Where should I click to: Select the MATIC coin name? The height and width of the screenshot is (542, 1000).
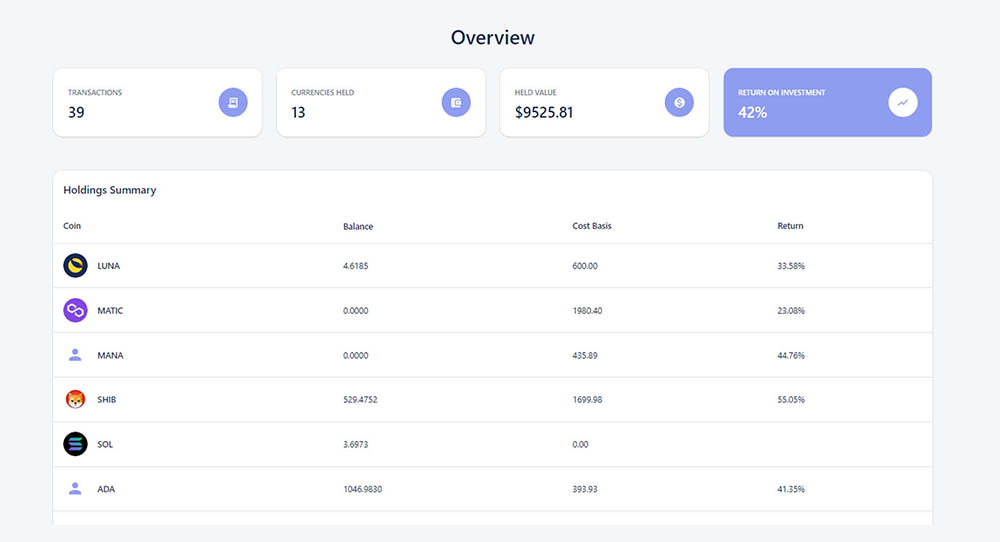click(110, 311)
